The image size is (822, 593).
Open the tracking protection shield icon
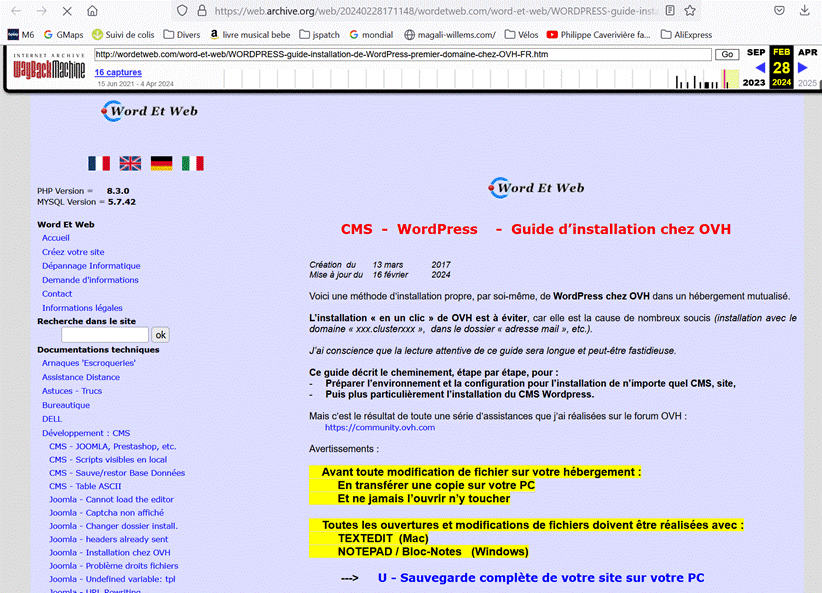point(182,10)
